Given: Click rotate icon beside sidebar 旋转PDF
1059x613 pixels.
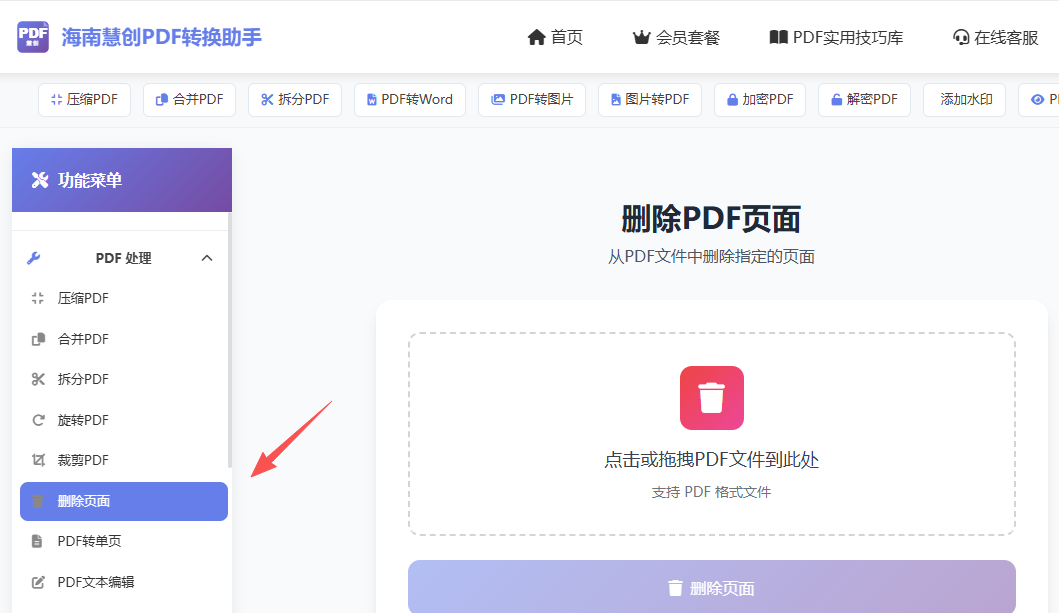Looking at the screenshot, I should [38, 420].
